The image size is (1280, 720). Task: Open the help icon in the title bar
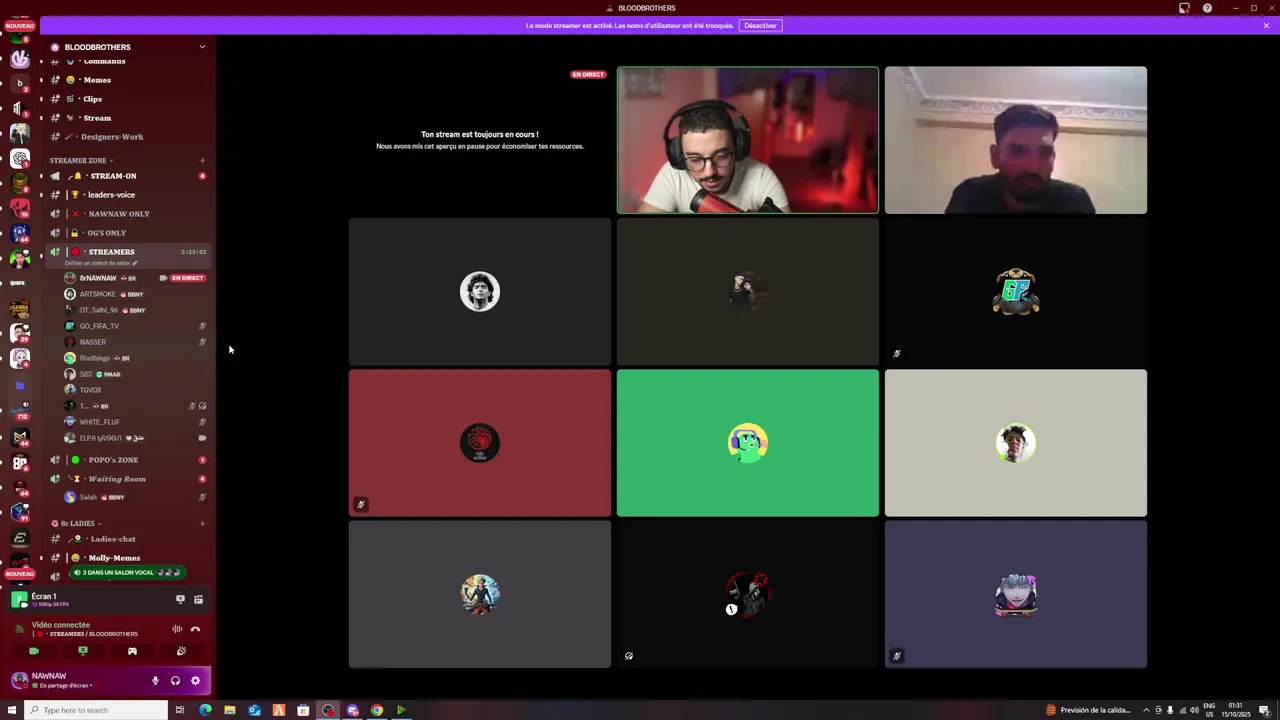click(1207, 8)
